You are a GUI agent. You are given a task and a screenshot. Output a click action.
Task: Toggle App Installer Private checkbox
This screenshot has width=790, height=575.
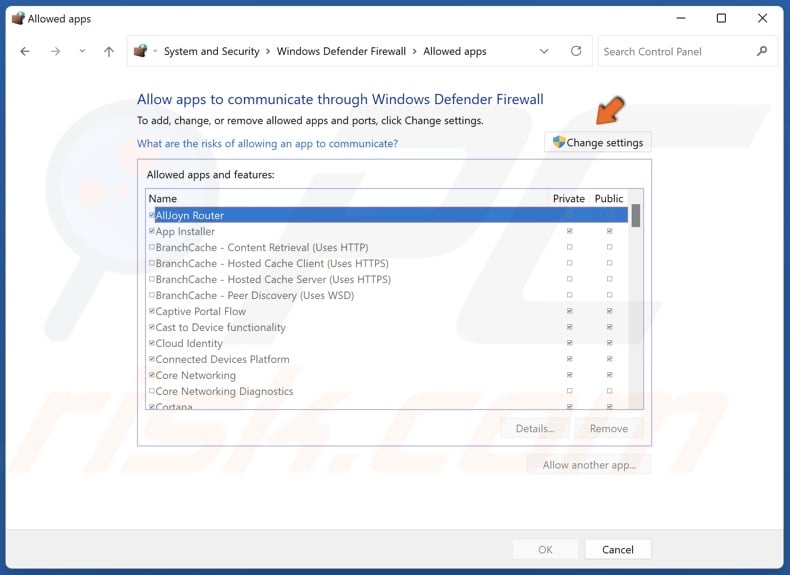pyautogui.click(x=569, y=231)
